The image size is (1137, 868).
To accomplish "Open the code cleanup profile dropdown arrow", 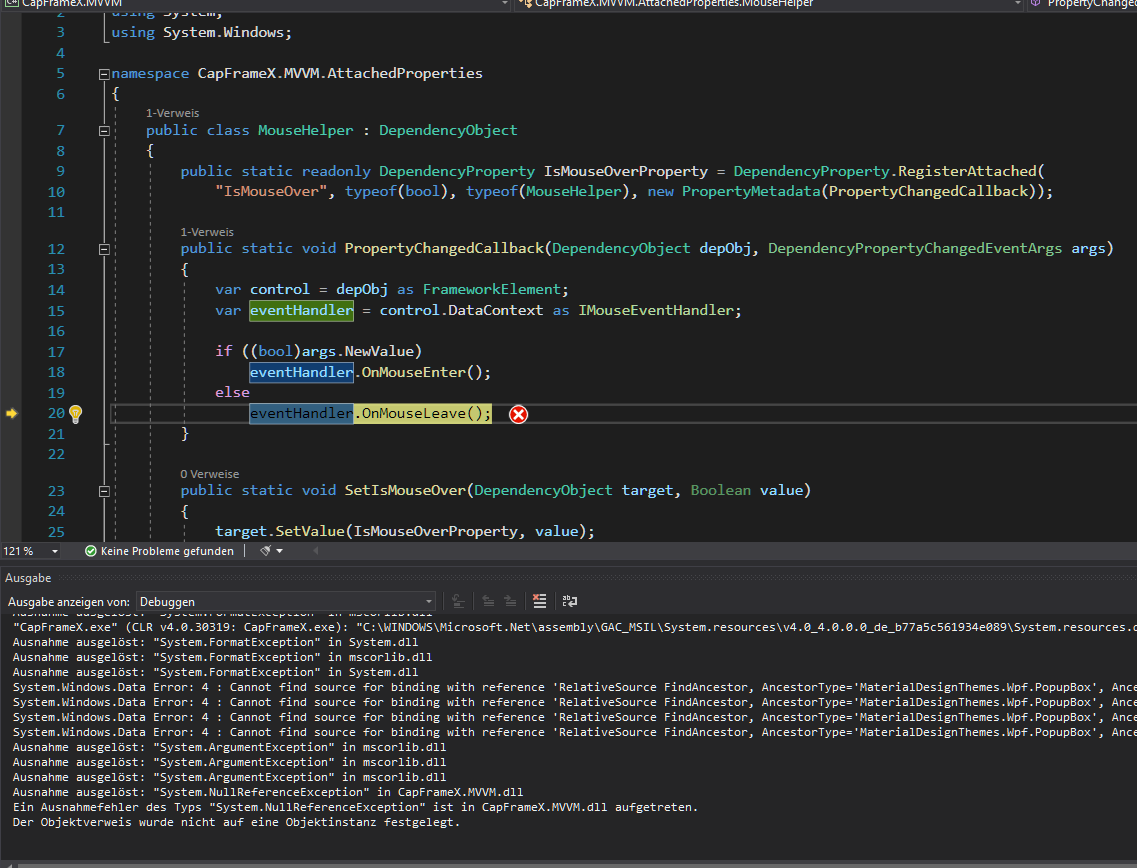I will tap(280, 551).
